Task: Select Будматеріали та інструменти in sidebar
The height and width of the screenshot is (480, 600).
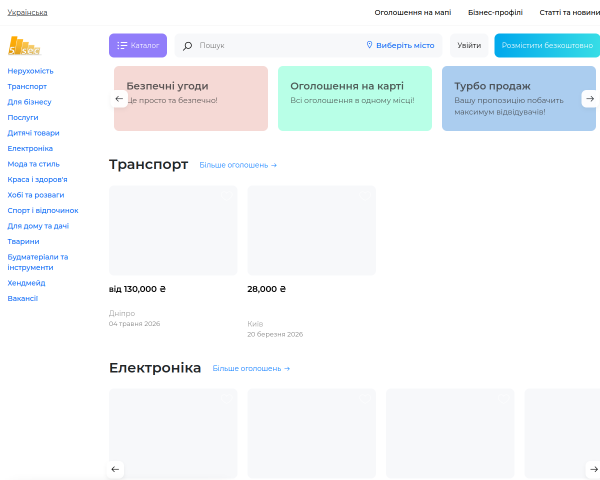Action: (38, 262)
